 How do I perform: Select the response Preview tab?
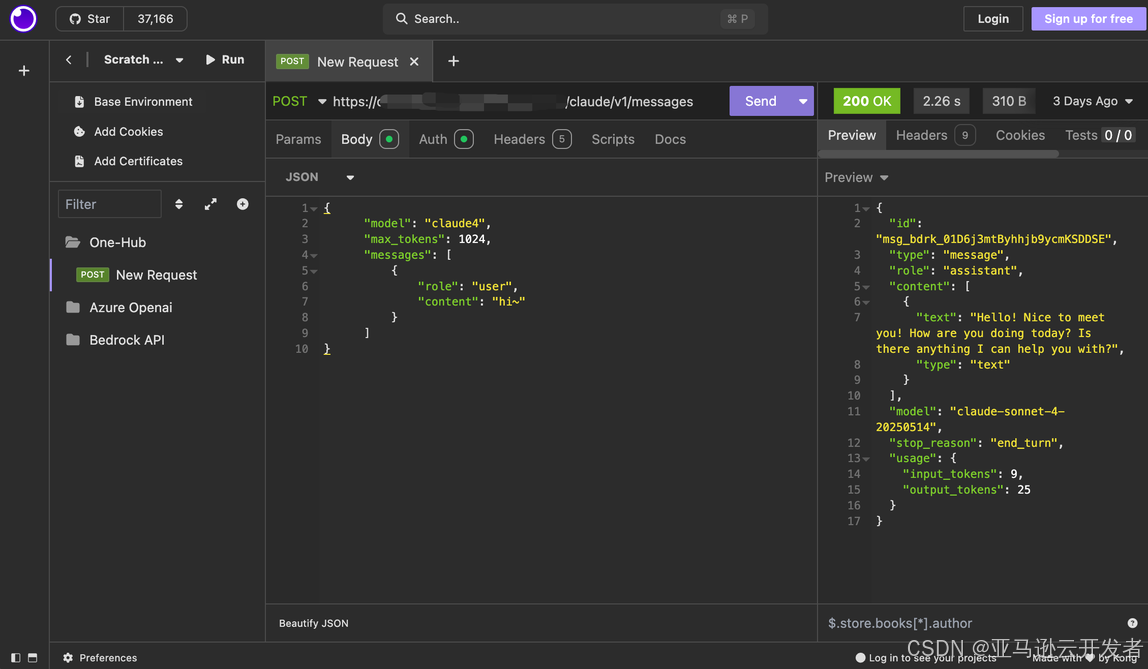pos(851,135)
